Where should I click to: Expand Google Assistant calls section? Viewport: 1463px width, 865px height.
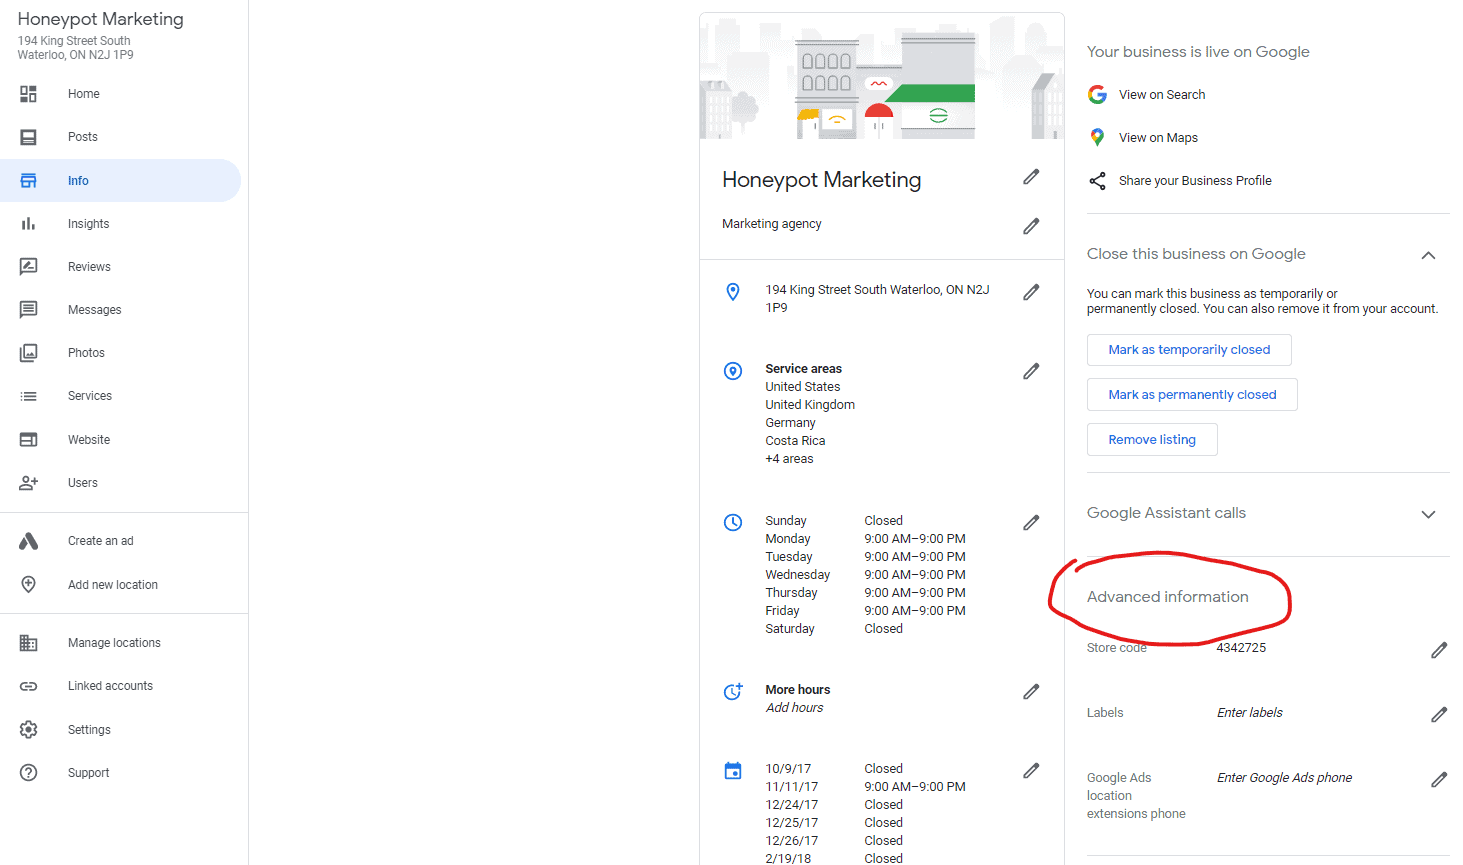point(1428,514)
